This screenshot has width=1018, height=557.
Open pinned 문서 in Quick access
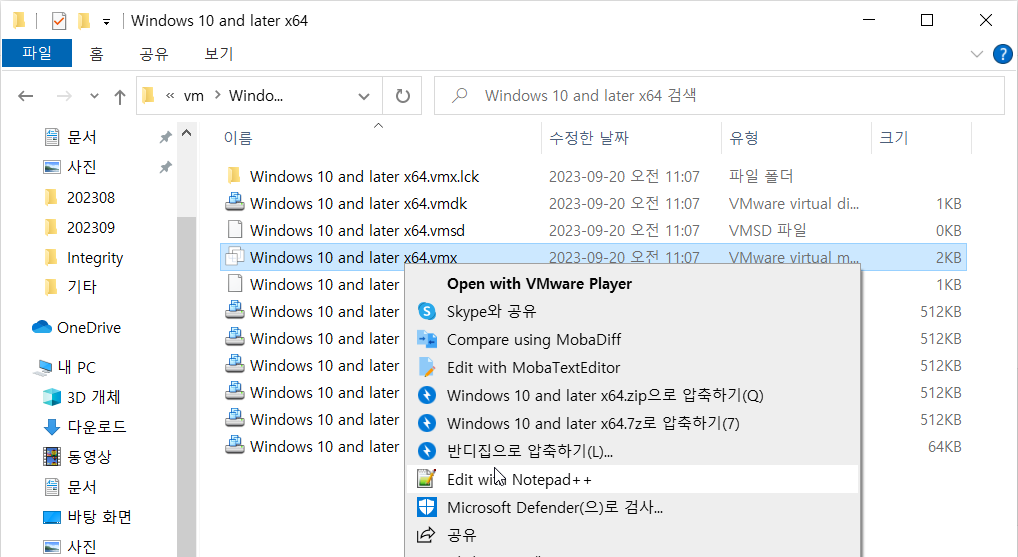coord(82,137)
